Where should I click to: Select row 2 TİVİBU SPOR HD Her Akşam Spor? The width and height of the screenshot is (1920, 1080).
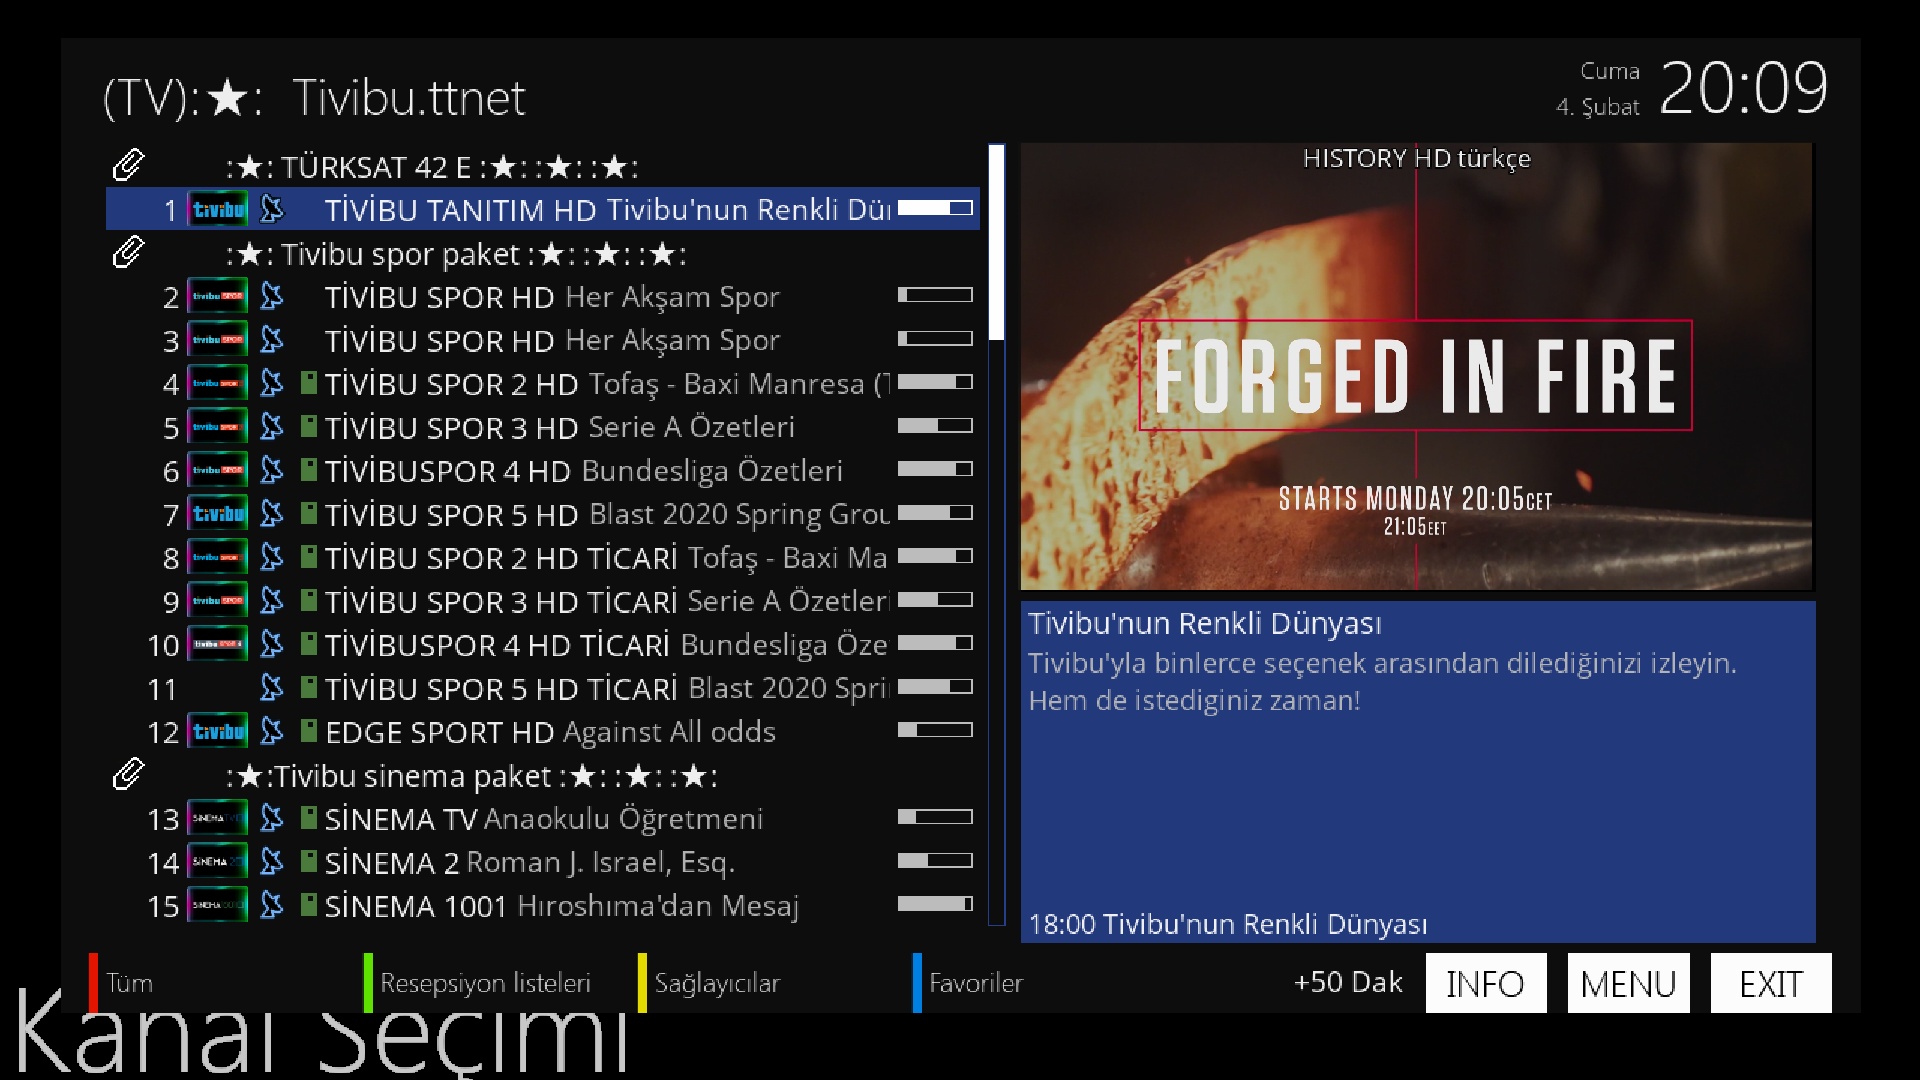coord(543,296)
